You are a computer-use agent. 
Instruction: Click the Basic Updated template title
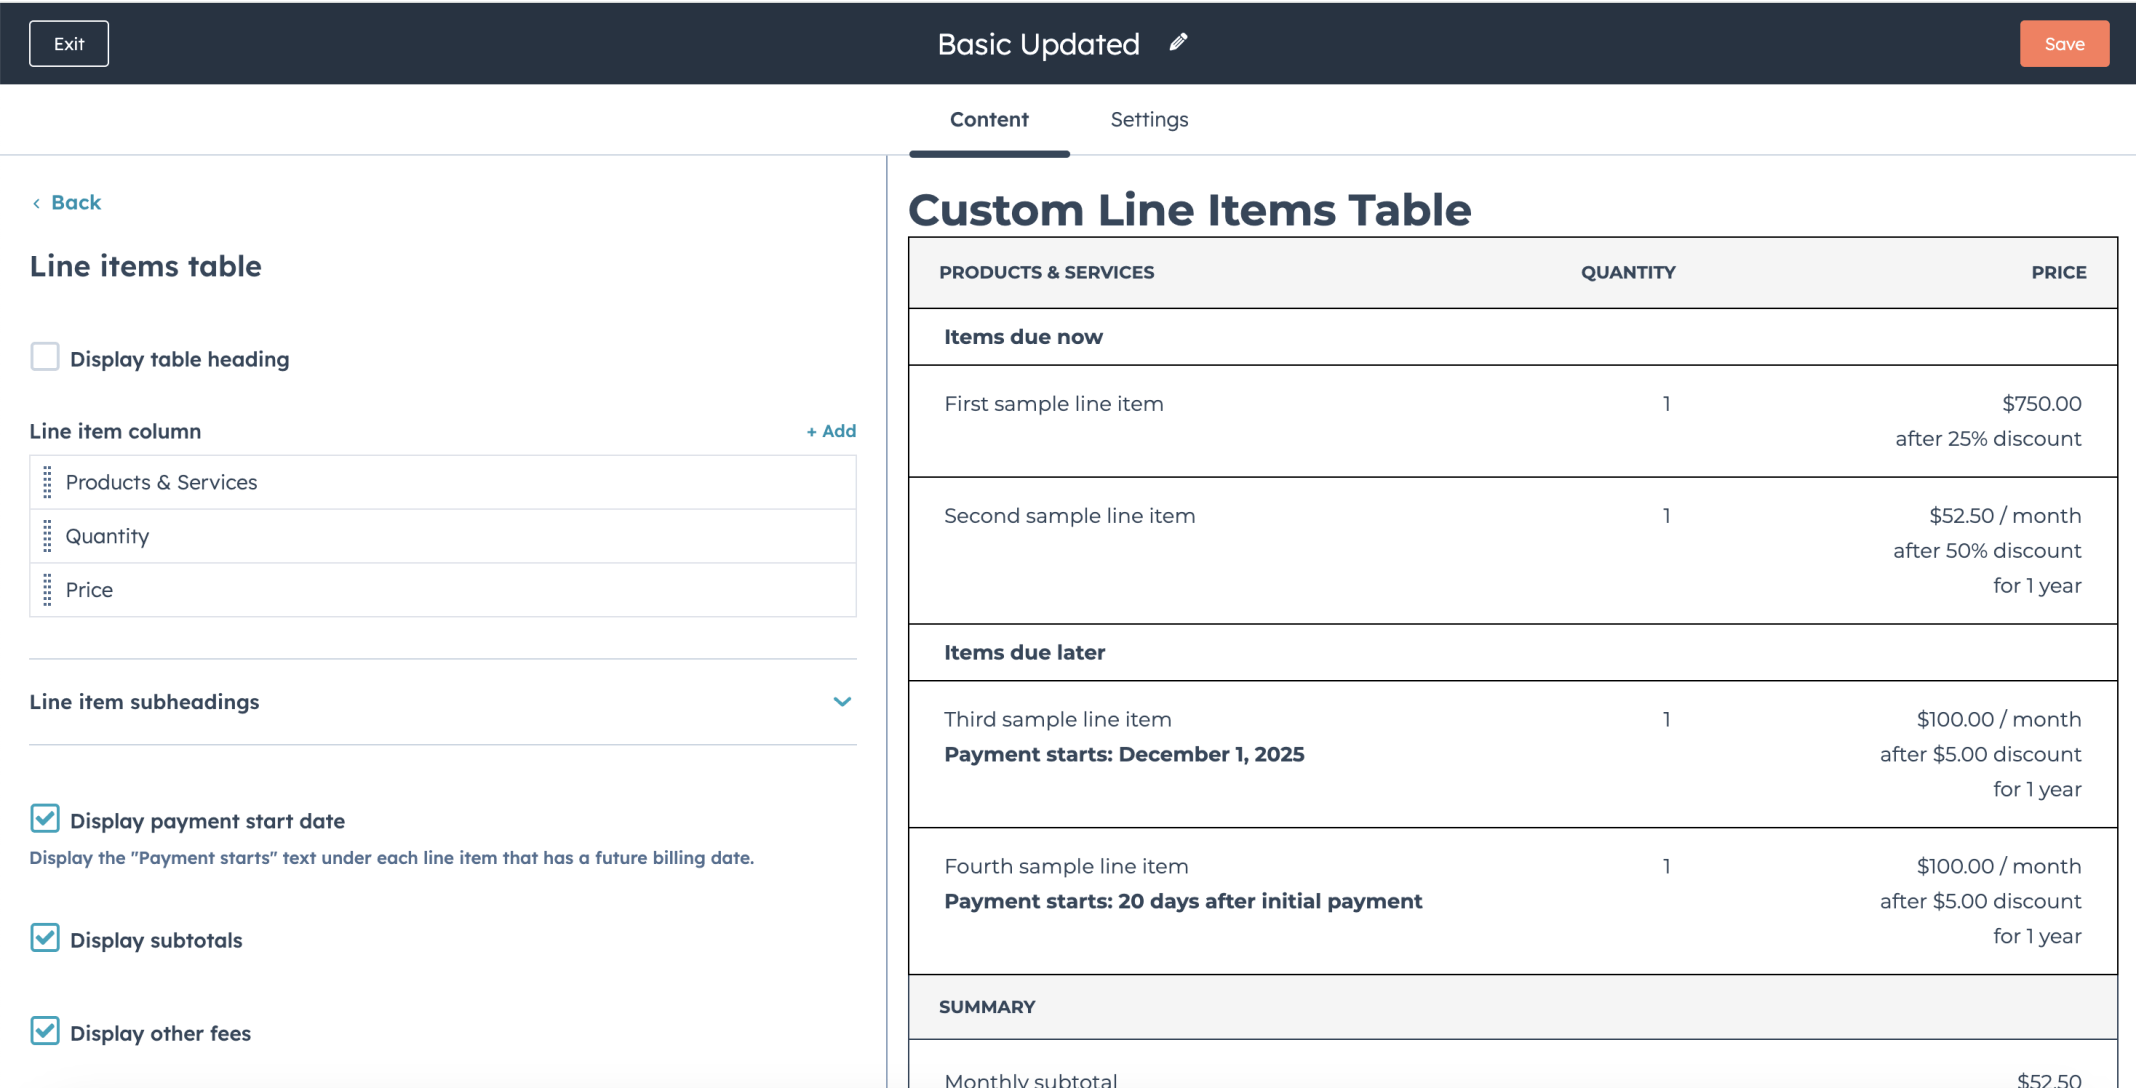click(x=1038, y=44)
